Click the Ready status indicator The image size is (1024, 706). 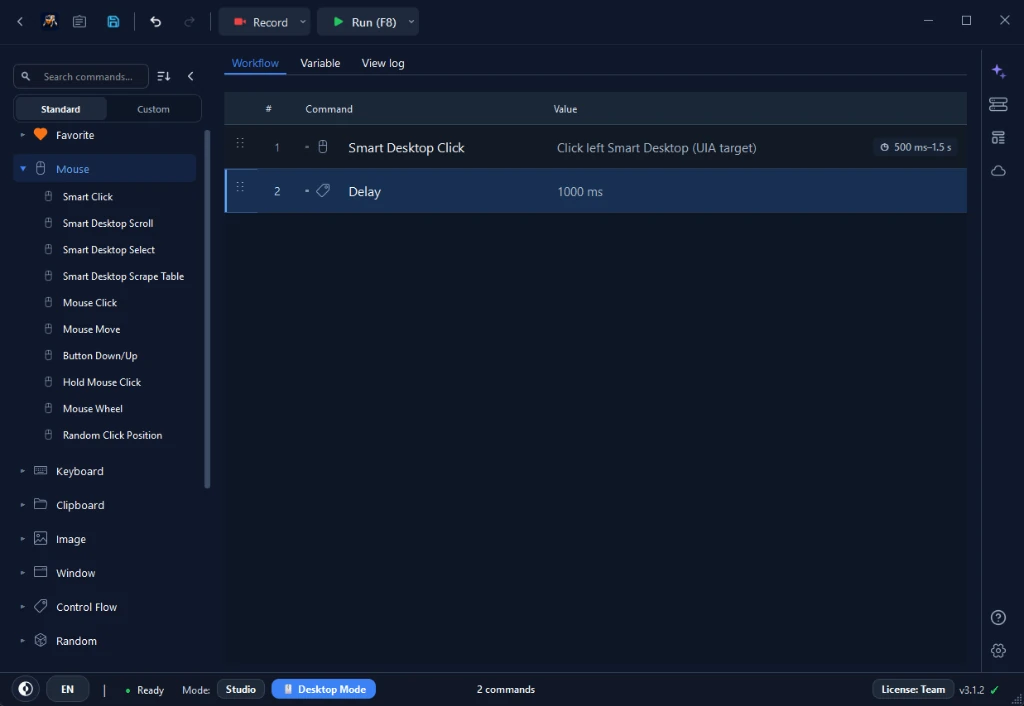click(x=145, y=690)
